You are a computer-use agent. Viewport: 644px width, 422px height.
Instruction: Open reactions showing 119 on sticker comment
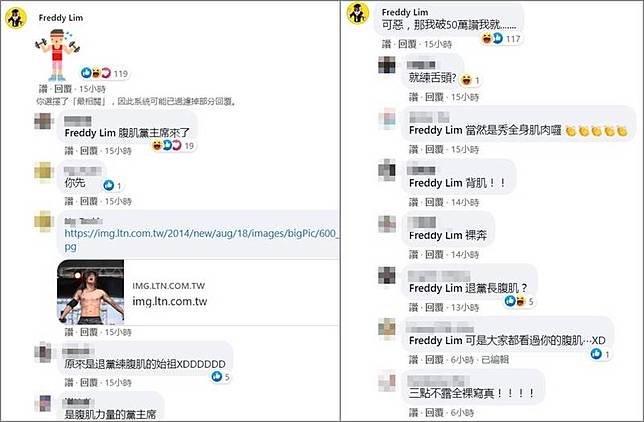(x=105, y=73)
